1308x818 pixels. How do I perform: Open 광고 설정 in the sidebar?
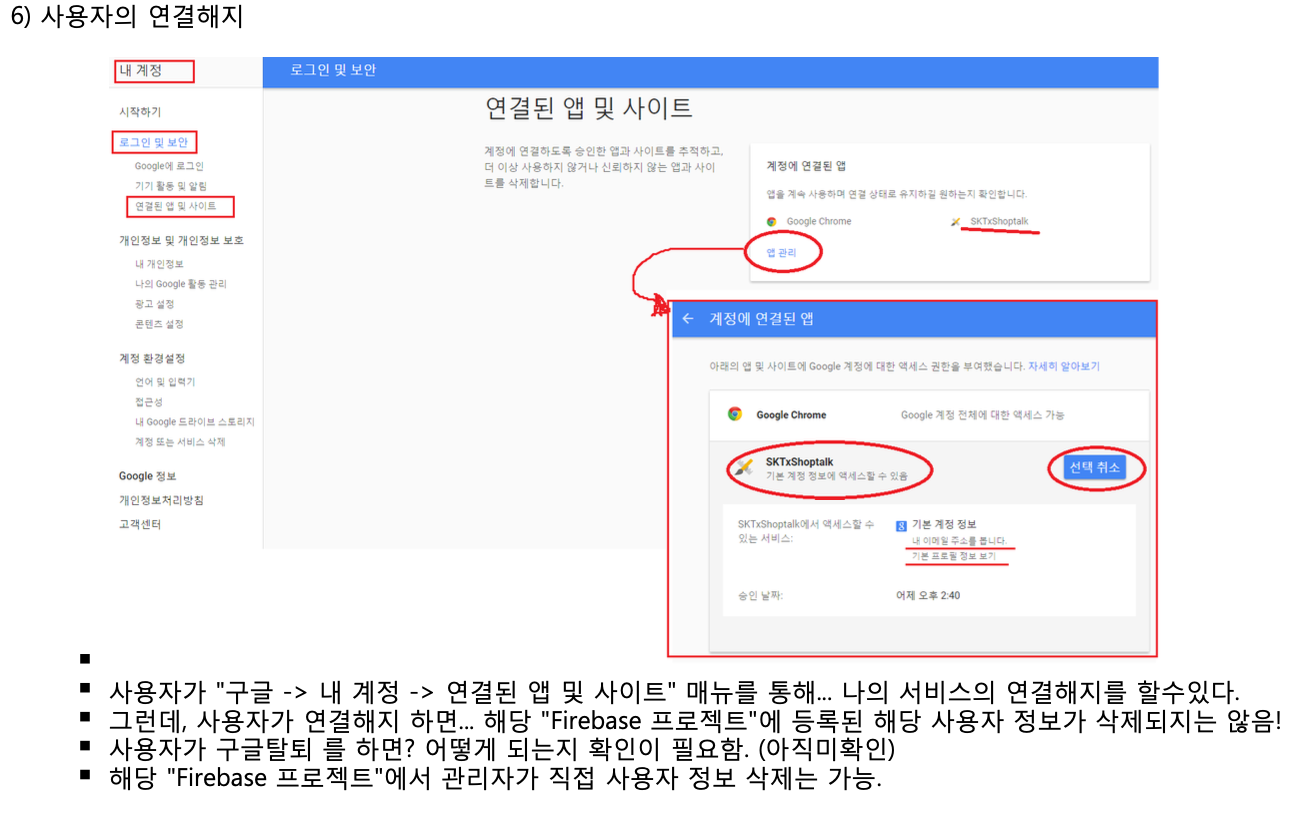point(155,304)
